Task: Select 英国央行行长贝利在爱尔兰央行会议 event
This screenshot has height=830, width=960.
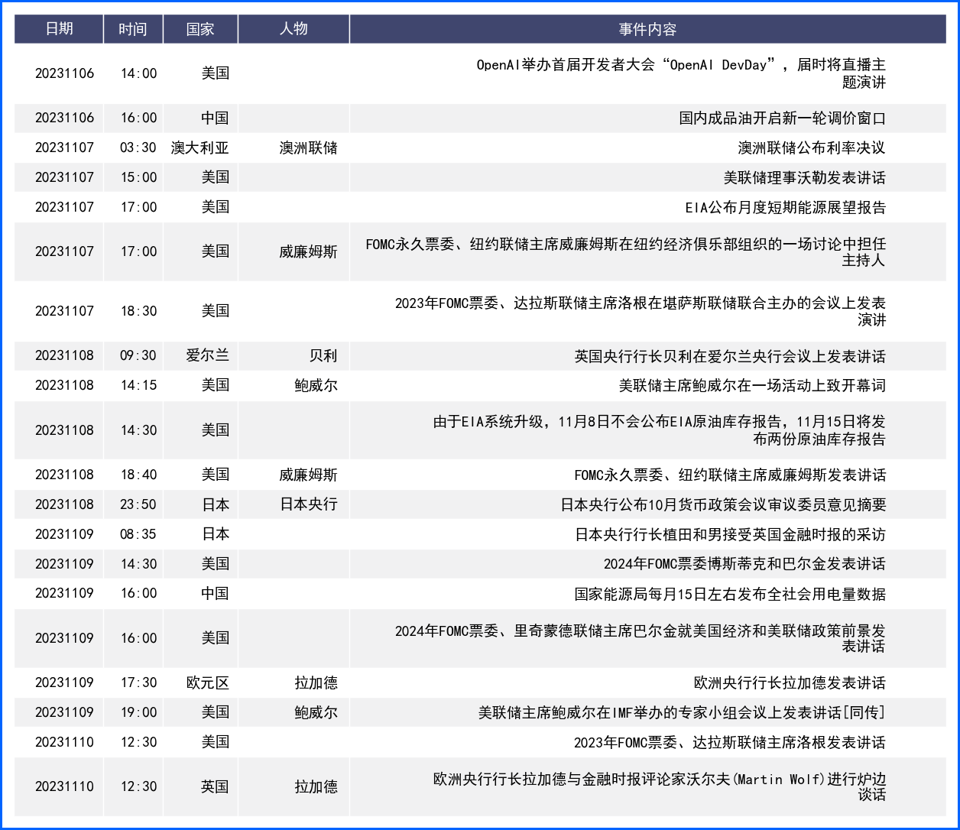Action: [x=730, y=356]
